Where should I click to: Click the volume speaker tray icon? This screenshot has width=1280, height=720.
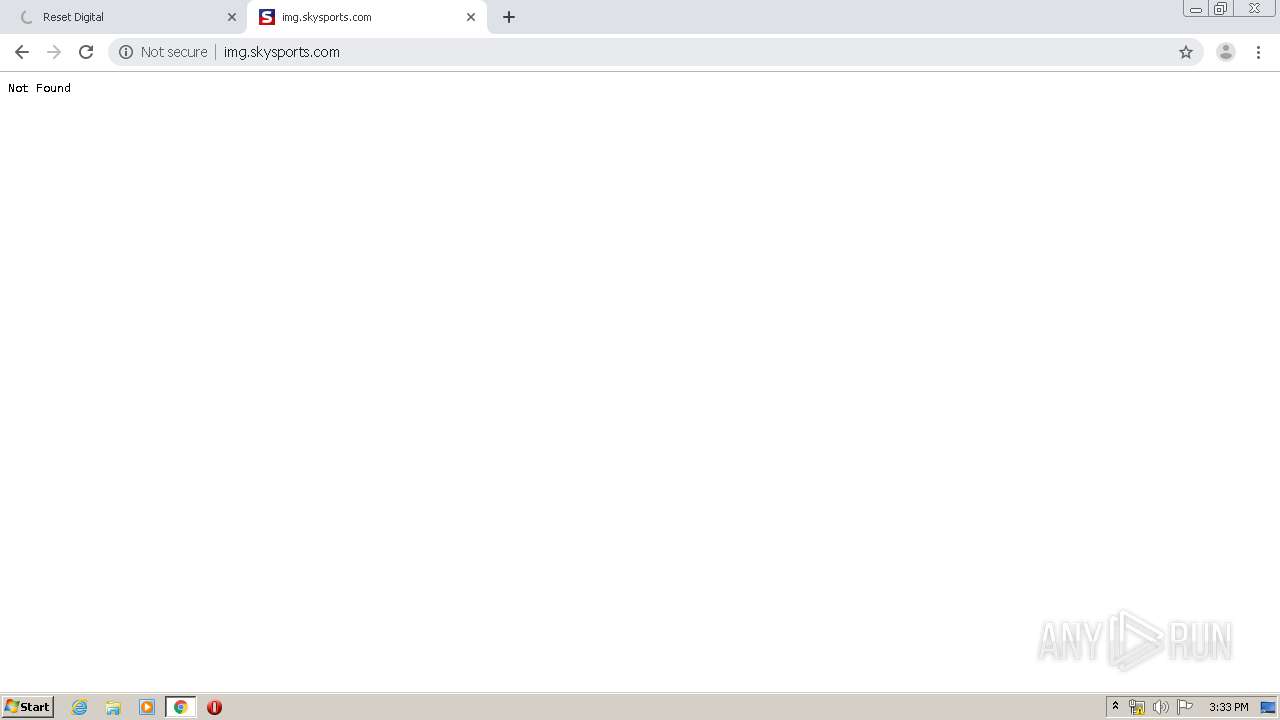pos(1160,707)
